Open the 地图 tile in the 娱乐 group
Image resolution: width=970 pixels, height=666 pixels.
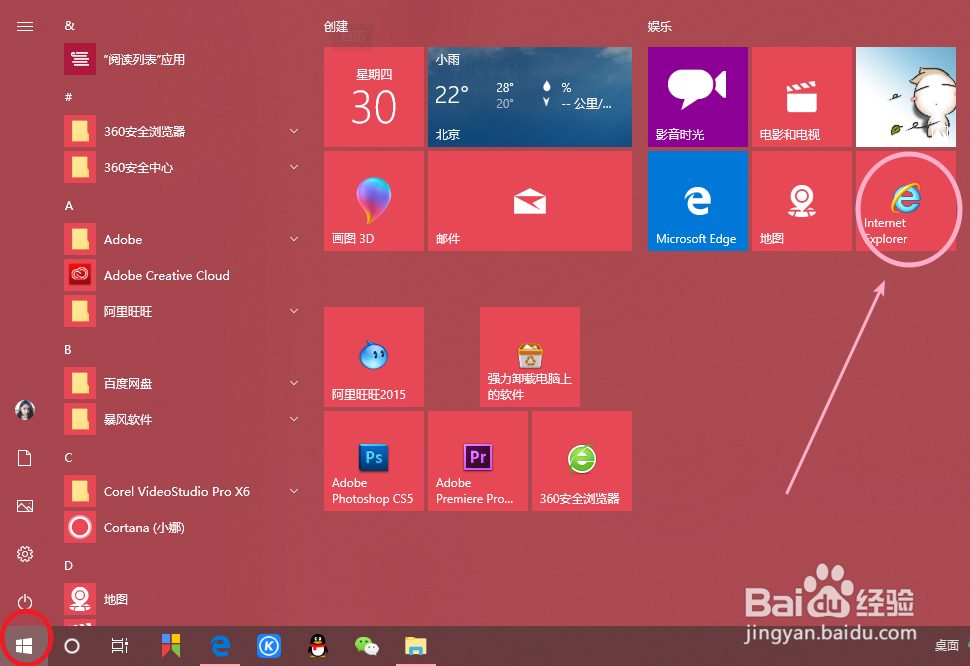coord(802,201)
